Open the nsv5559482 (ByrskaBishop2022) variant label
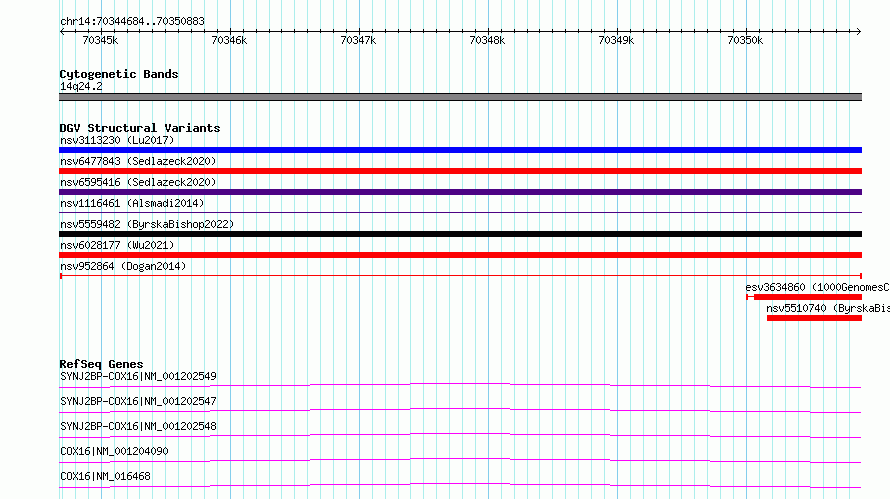 147,224
